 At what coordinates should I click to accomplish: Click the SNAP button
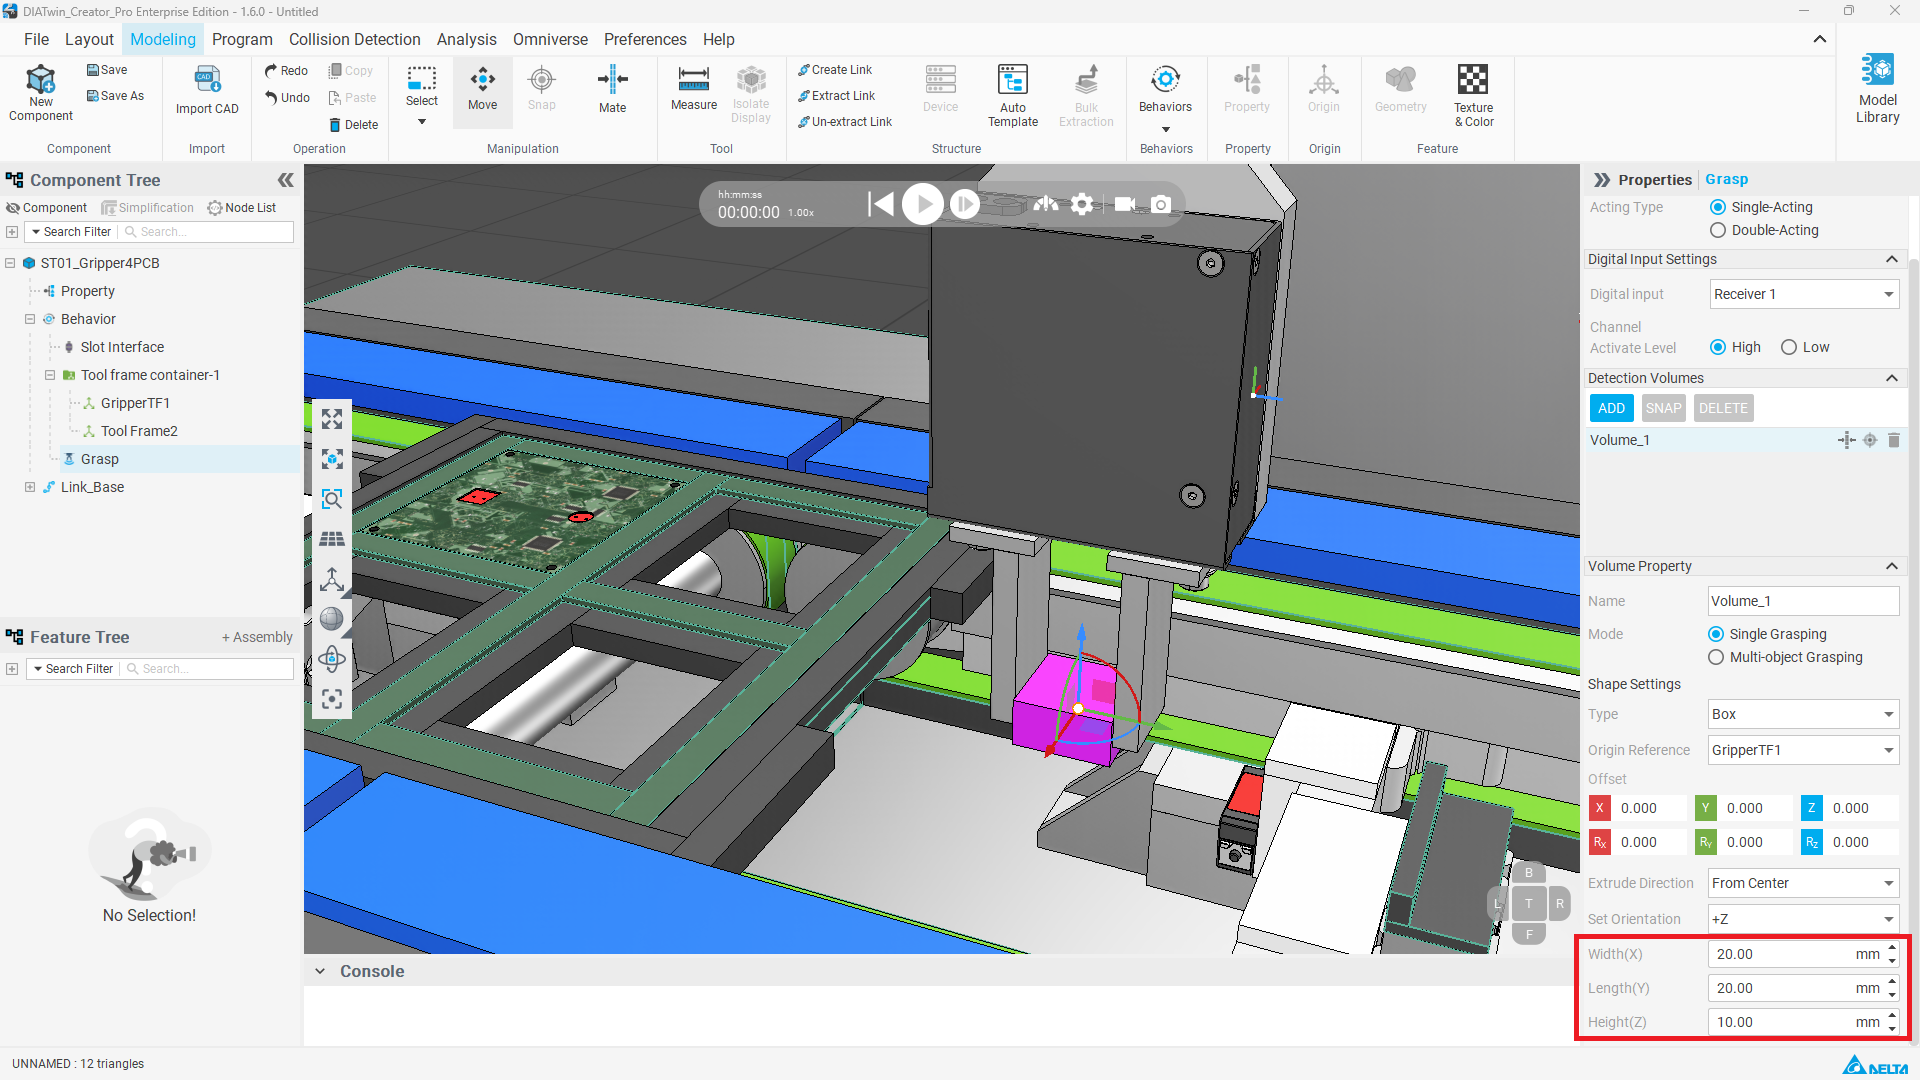(x=1663, y=408)
